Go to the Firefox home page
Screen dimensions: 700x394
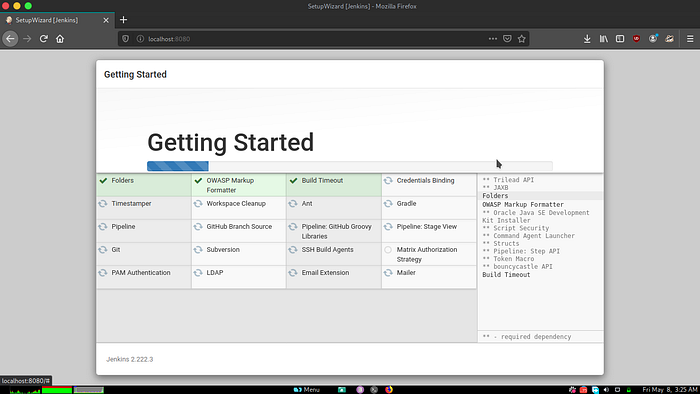point(60,39)
